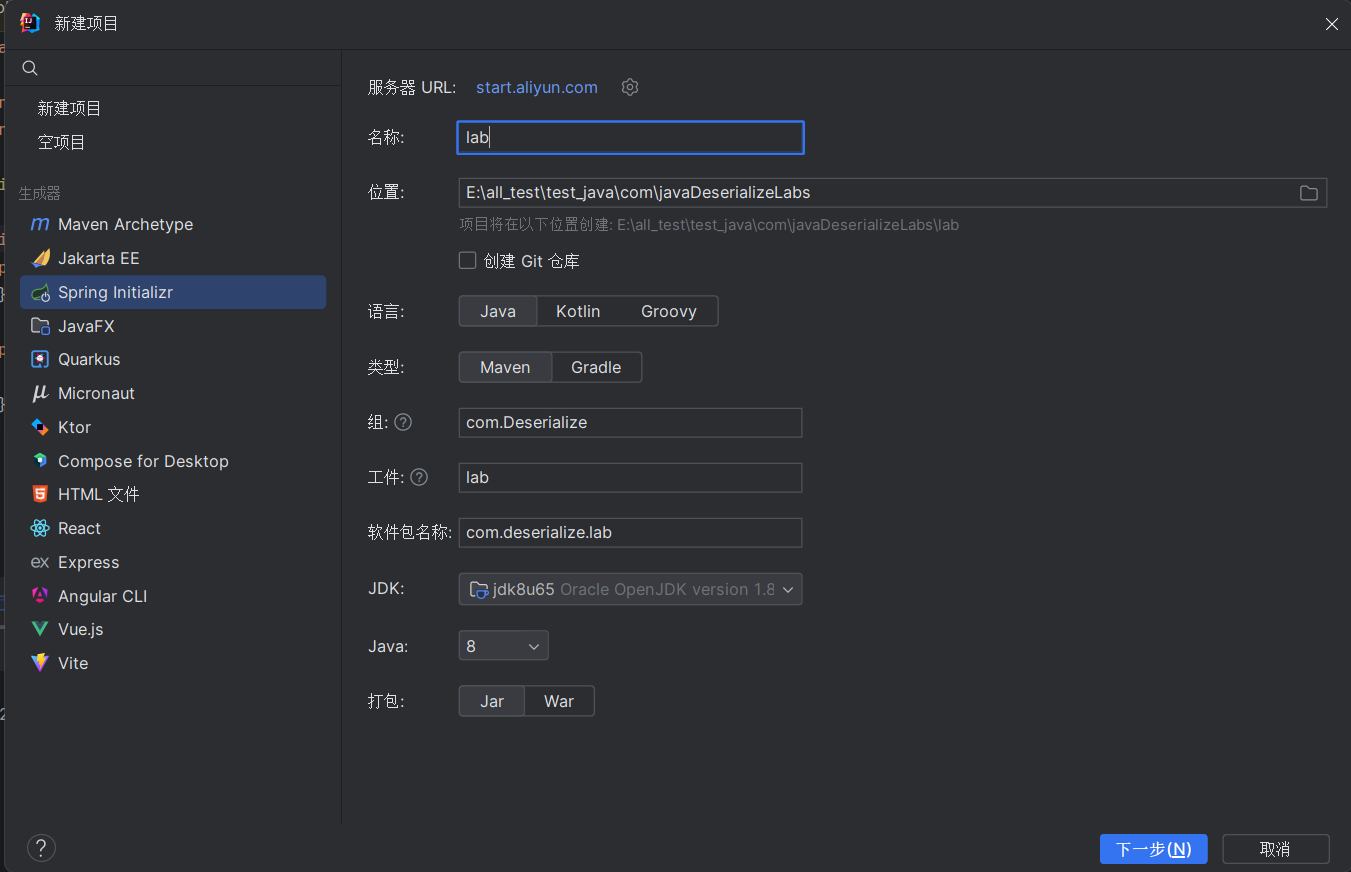Click the 下一步(N) button
The height and width of the screenshot is (872, 1351).
(1153, 849)
